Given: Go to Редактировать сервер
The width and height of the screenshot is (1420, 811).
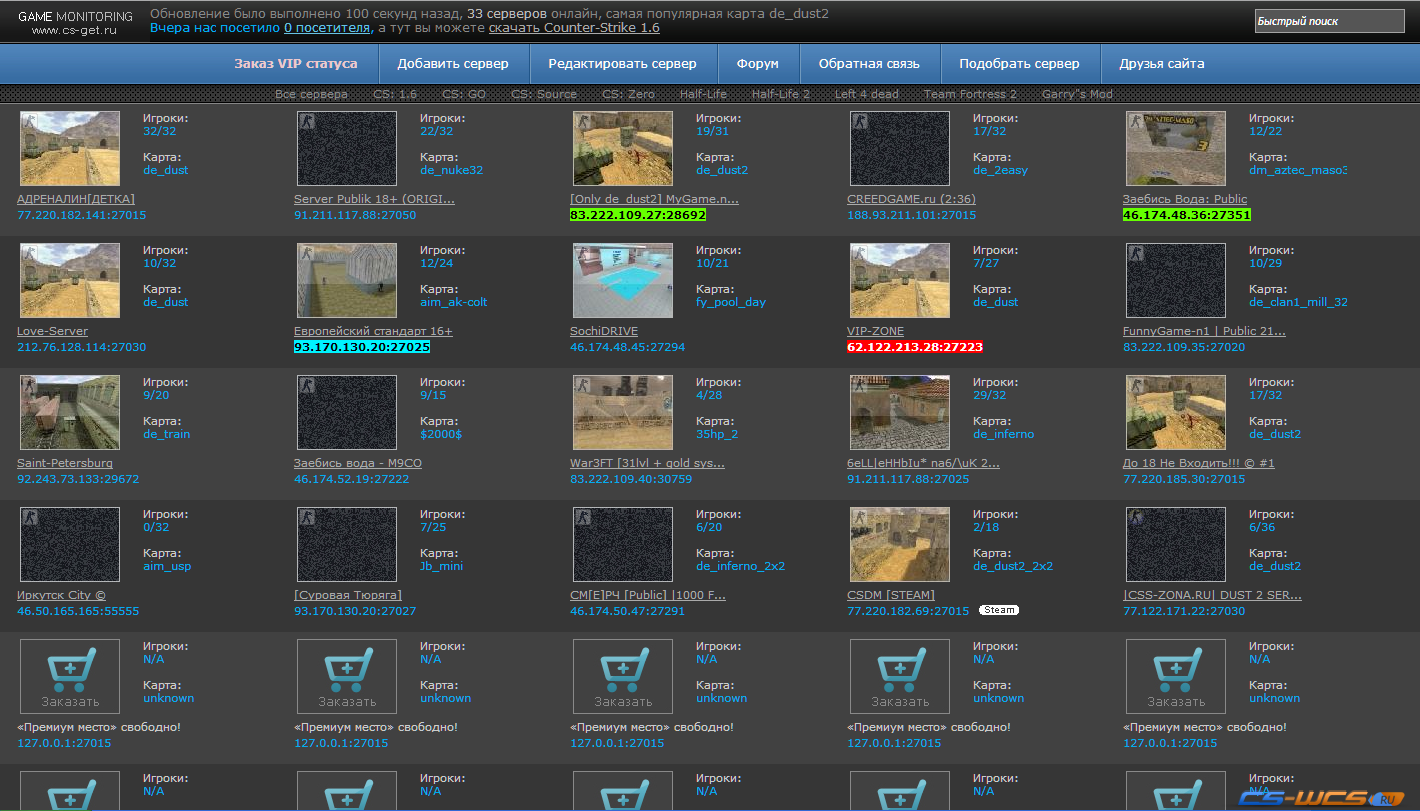Looking at the screenshot, I should 622,63.
